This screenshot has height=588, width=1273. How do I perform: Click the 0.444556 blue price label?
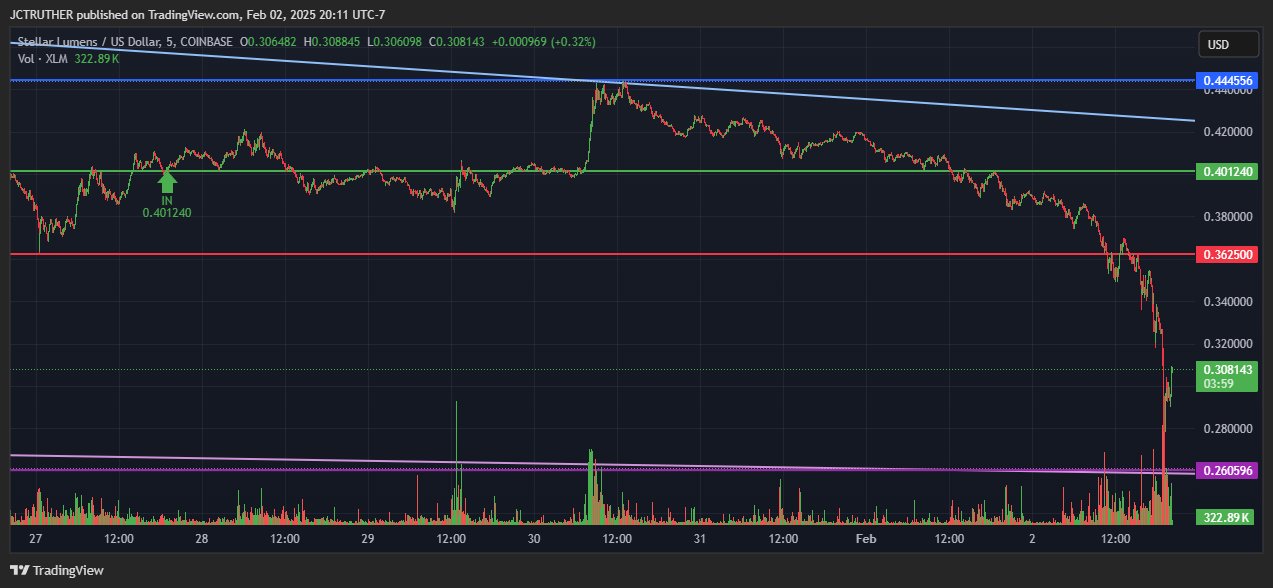pyautogui.click(x=1226, y=80)
